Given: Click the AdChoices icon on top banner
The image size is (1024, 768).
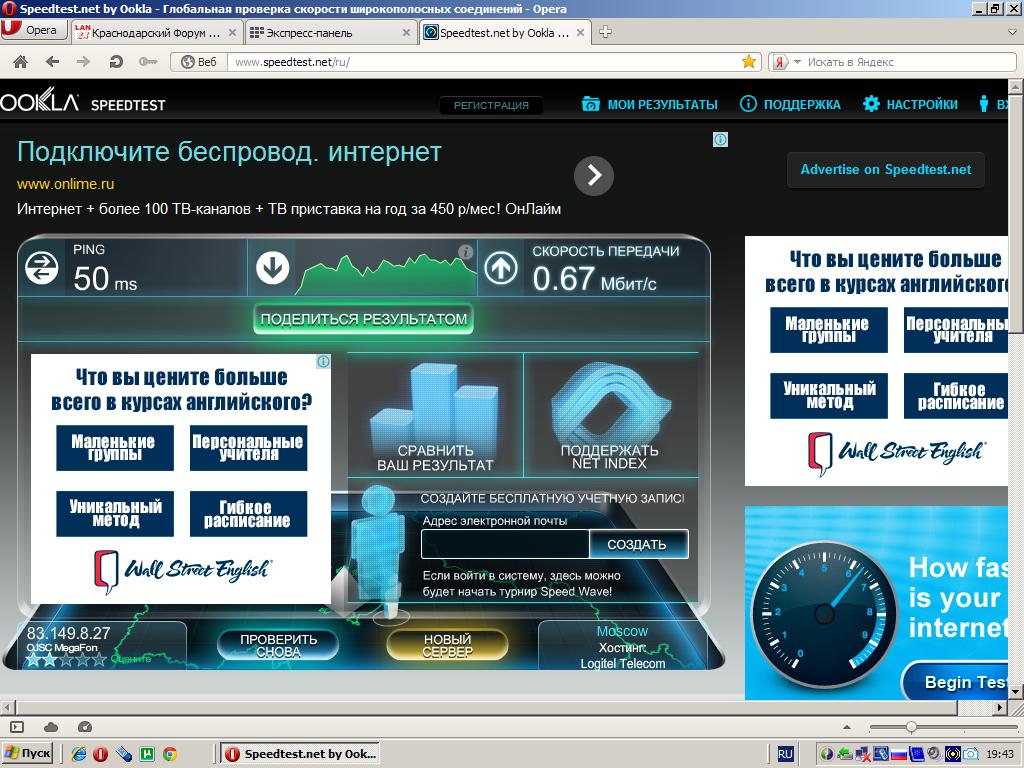Looking at the screenshot, I should pyautogui.click(x=720, y=139).
